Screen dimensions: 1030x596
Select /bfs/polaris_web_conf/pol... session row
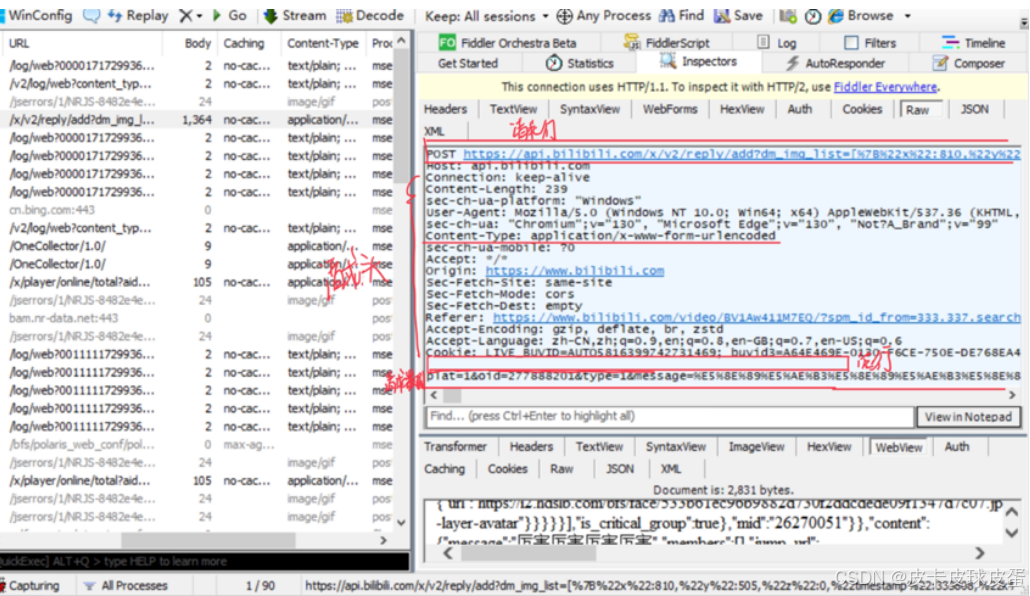pyautogui.click(x=197, y=444)
